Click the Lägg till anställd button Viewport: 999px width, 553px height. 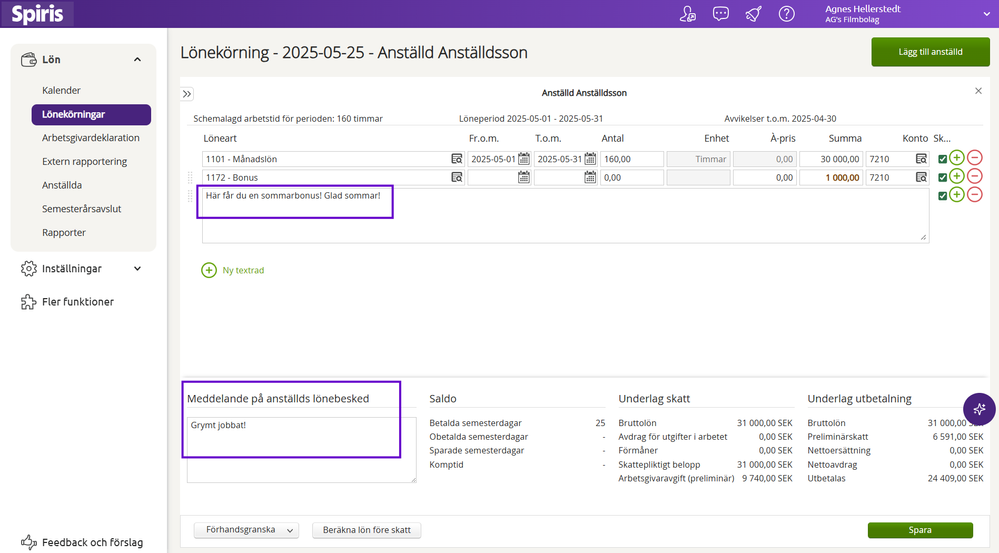pos(929,52)
